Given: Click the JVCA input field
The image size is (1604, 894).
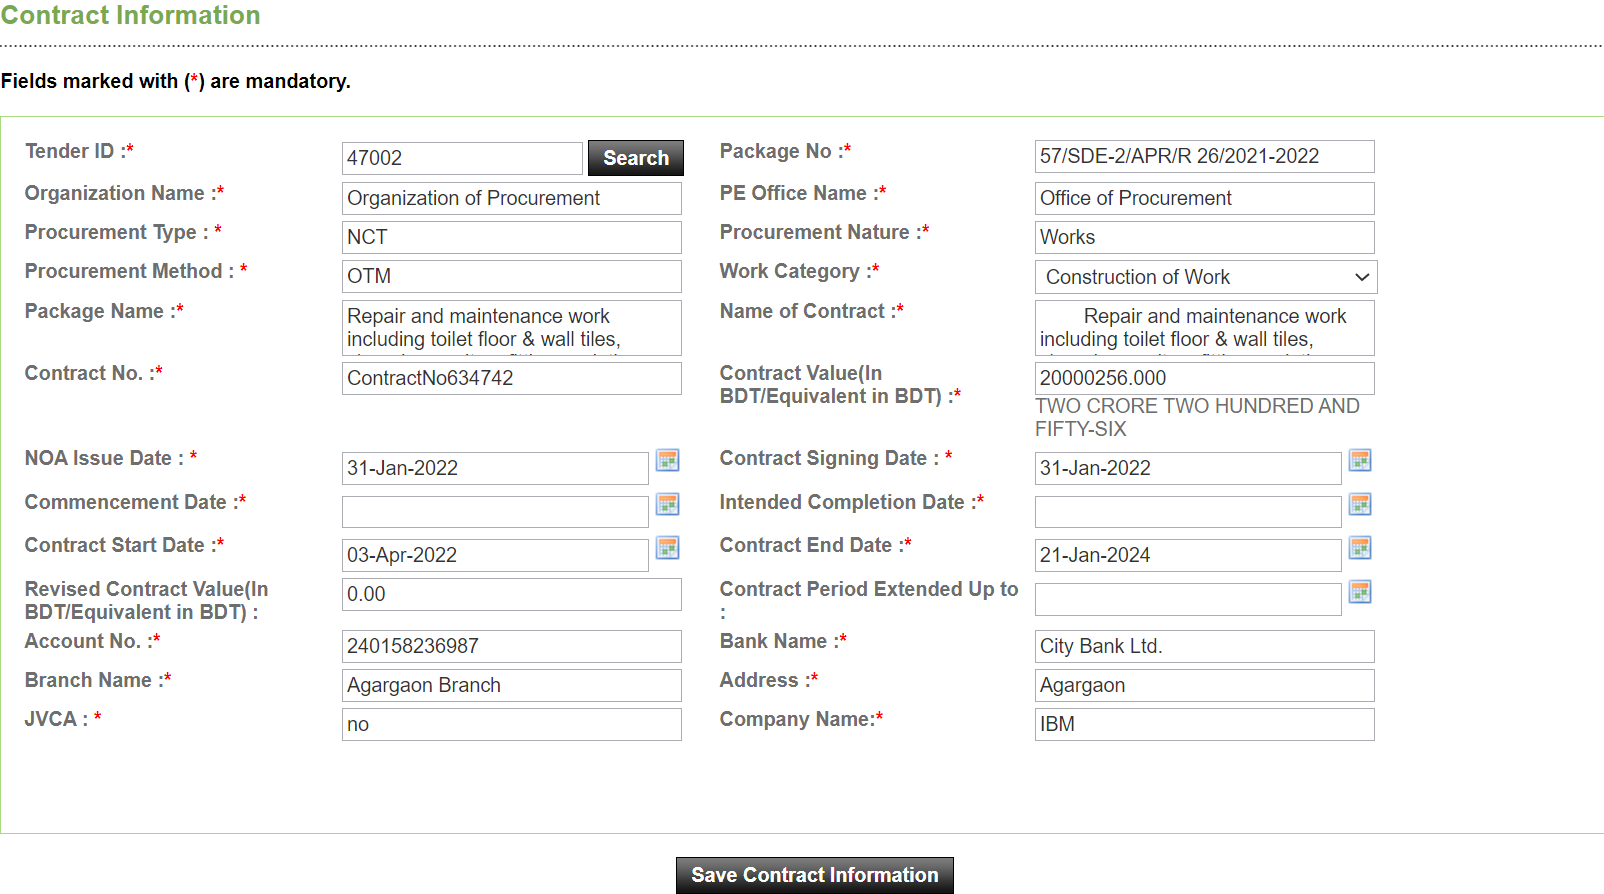Looking at the screenshot, I should (512, 724).
